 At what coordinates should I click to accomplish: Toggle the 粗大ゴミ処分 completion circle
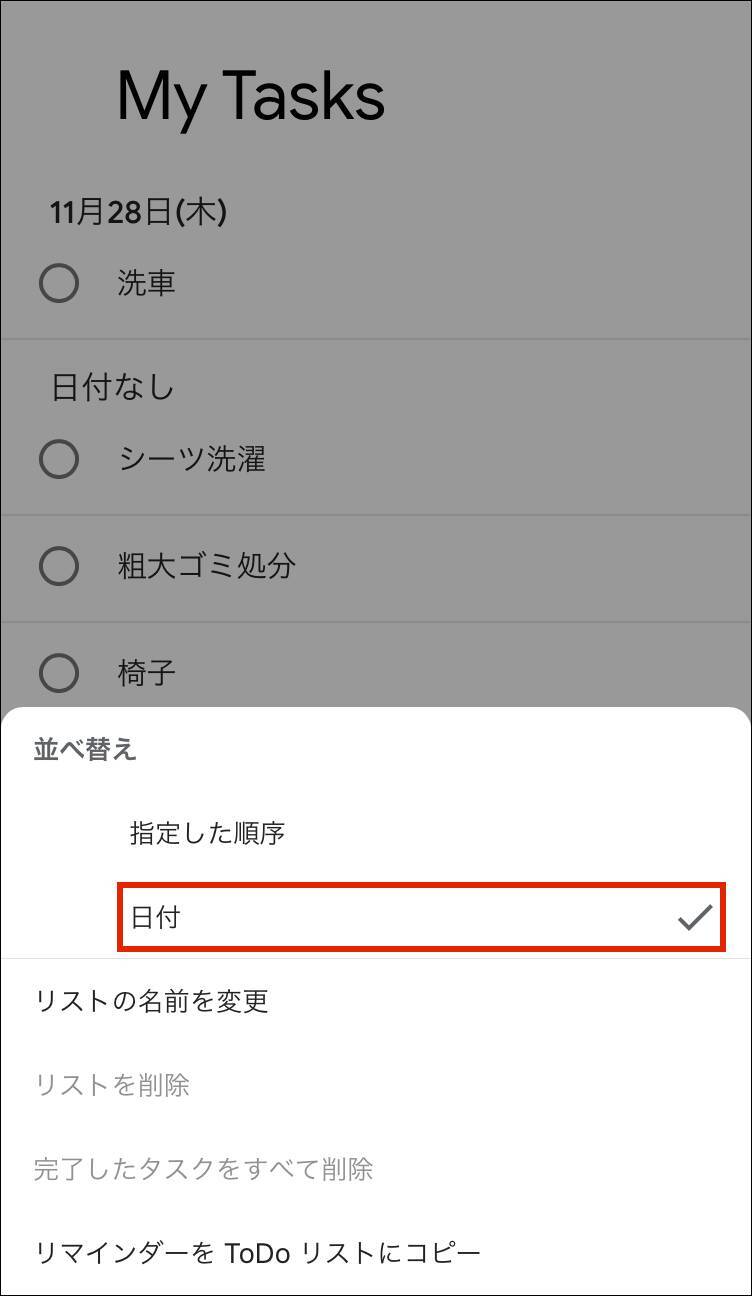[x=59, y=566]
